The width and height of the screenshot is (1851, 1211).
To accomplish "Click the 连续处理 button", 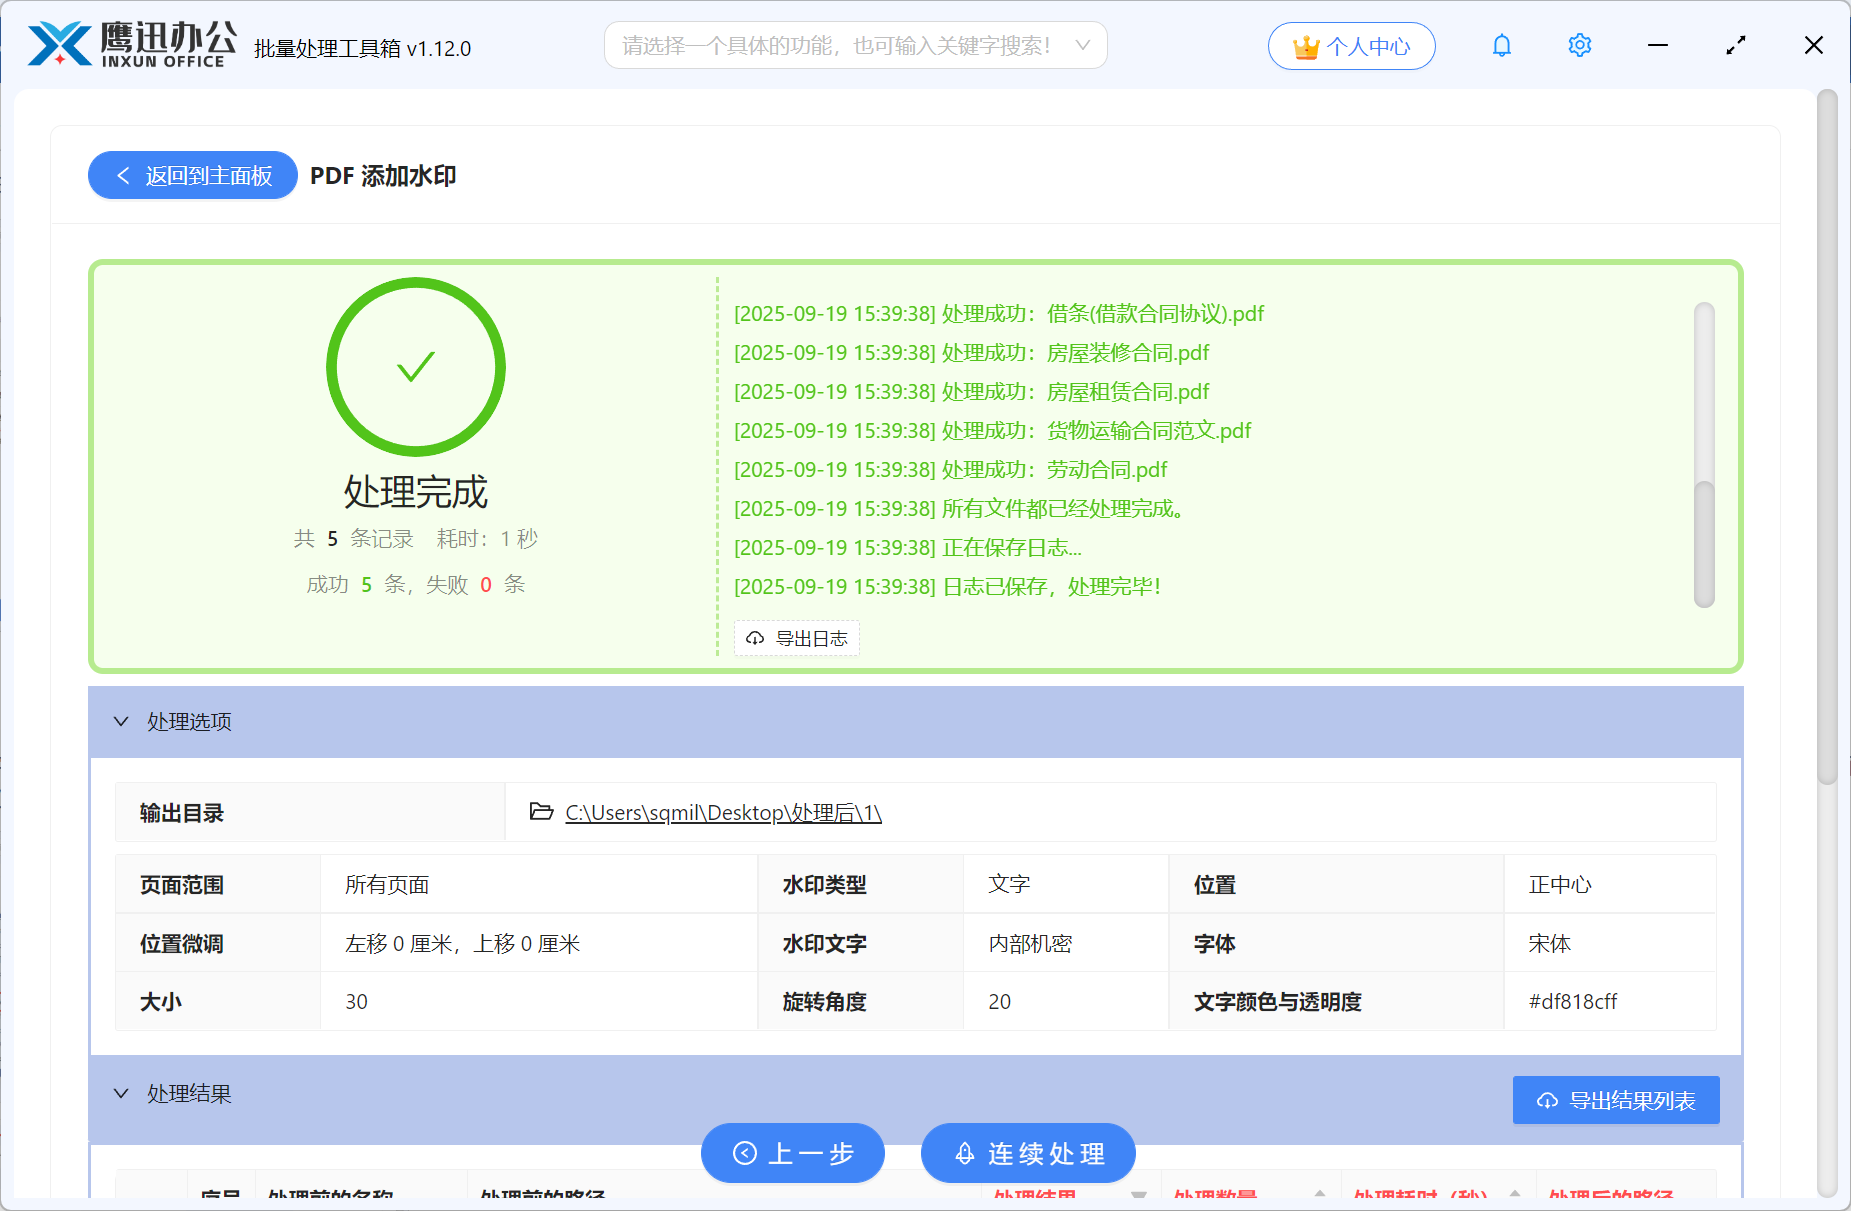I will (1028, 1153).
